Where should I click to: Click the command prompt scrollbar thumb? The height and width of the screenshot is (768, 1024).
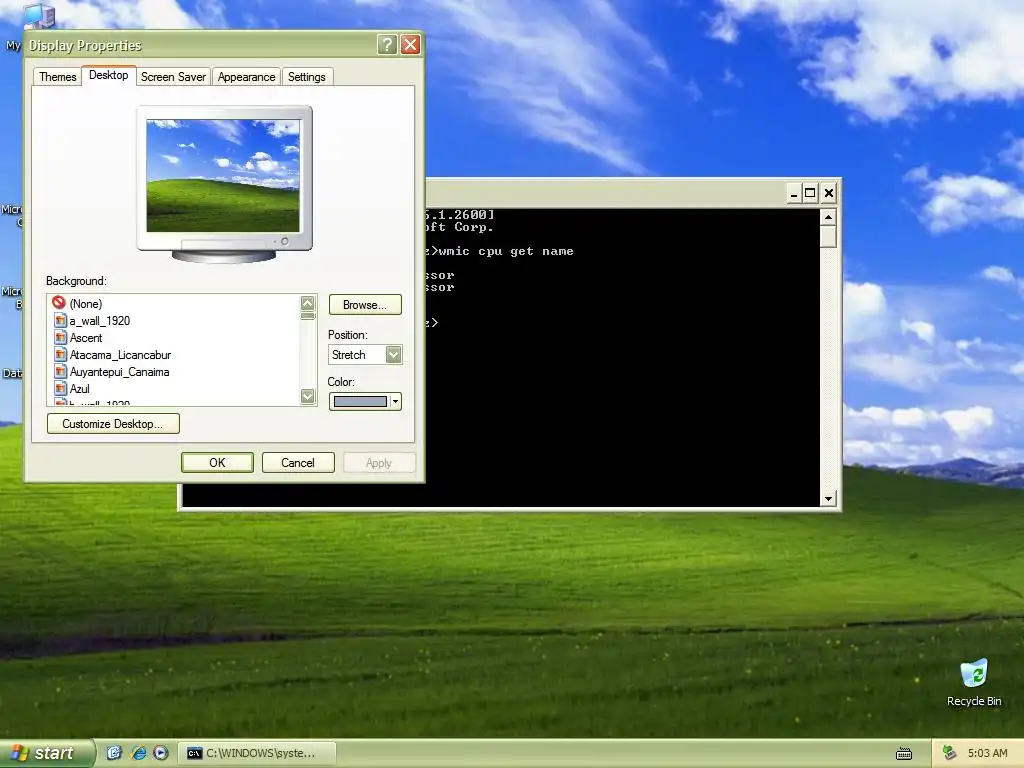(828, 236)
